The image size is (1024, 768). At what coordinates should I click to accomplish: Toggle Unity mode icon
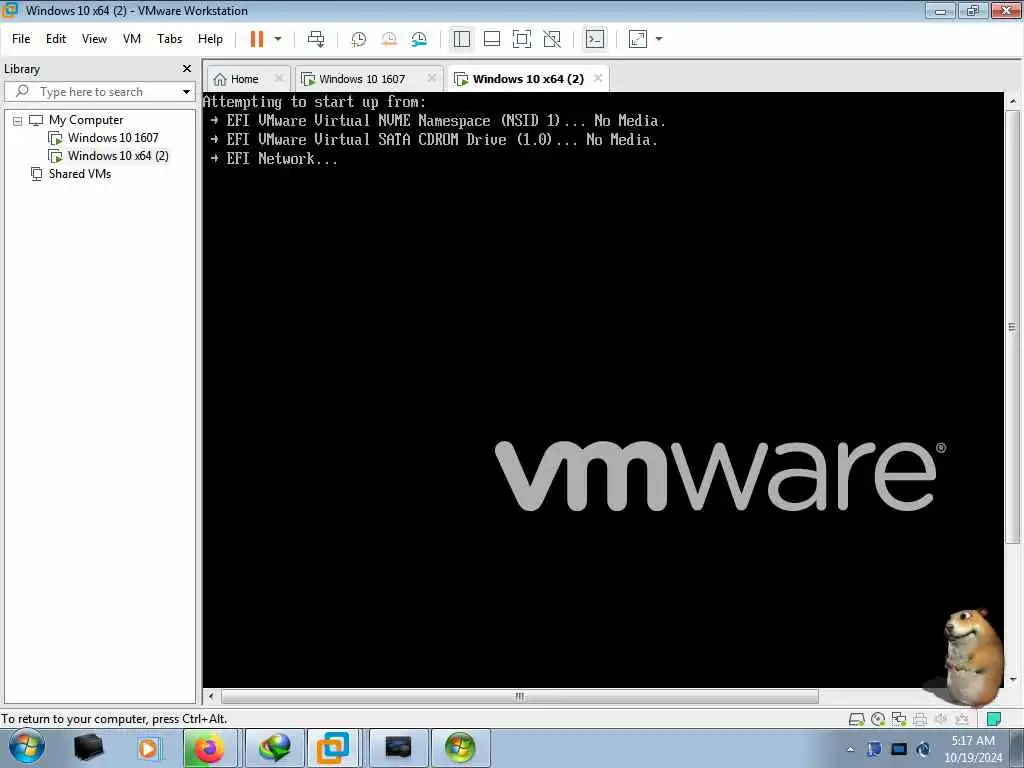552,39
